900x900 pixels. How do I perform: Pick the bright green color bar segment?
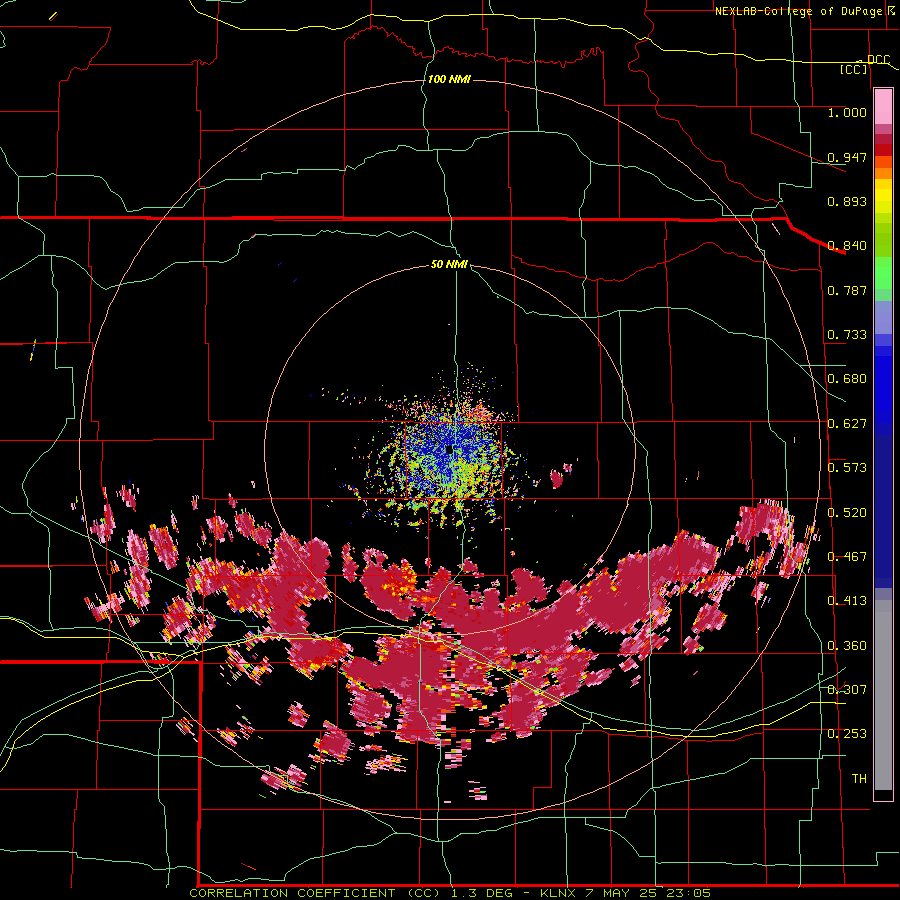coord(883,273)
